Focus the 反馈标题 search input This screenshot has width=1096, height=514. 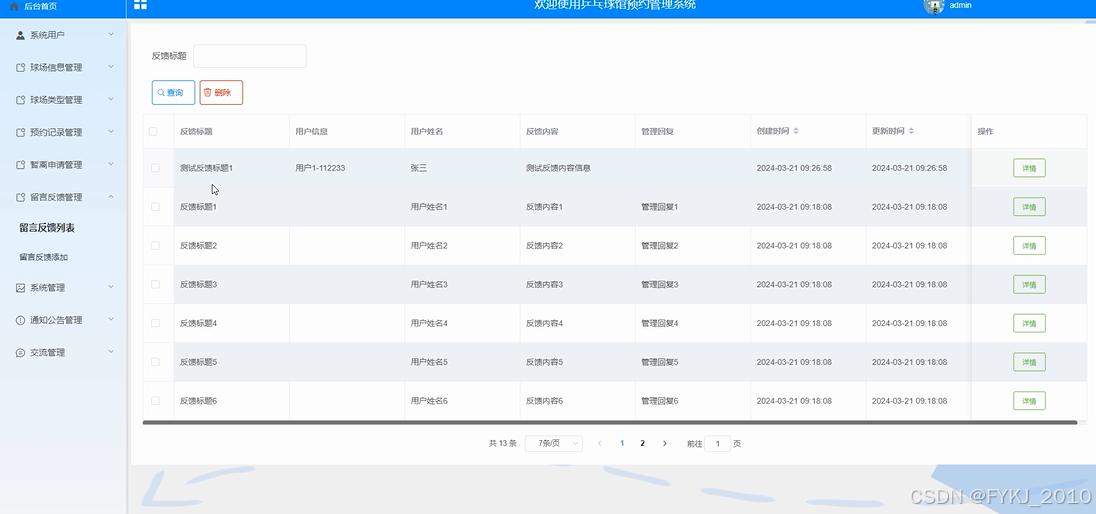pyautogui.click(x=250, y=56)
